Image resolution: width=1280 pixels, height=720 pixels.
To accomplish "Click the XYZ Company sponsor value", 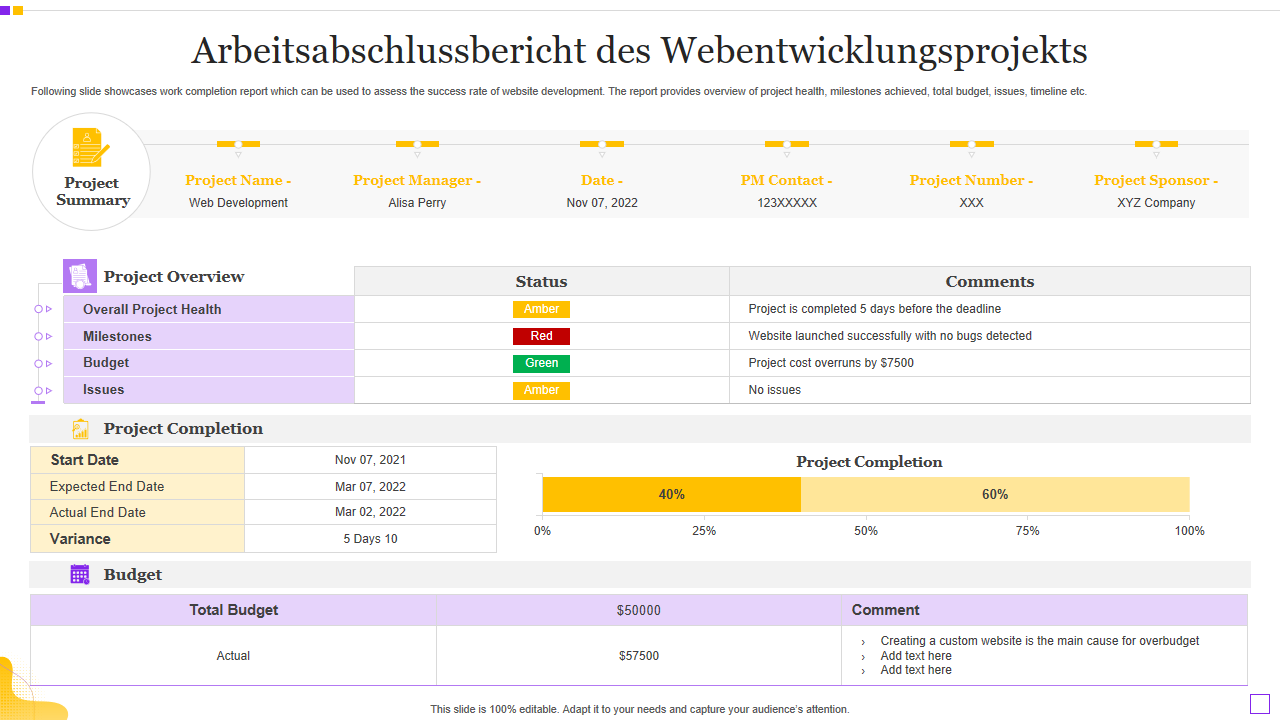I will coord(1156,202).
